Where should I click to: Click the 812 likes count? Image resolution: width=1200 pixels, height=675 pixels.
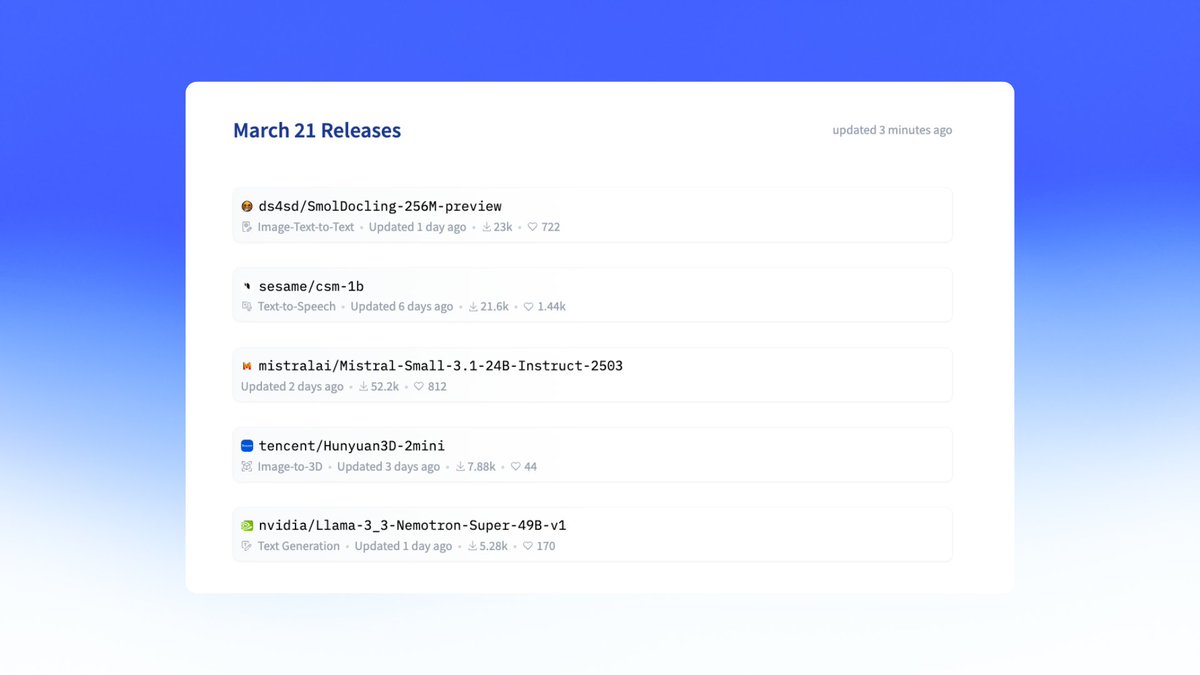[x=438, y=387]
